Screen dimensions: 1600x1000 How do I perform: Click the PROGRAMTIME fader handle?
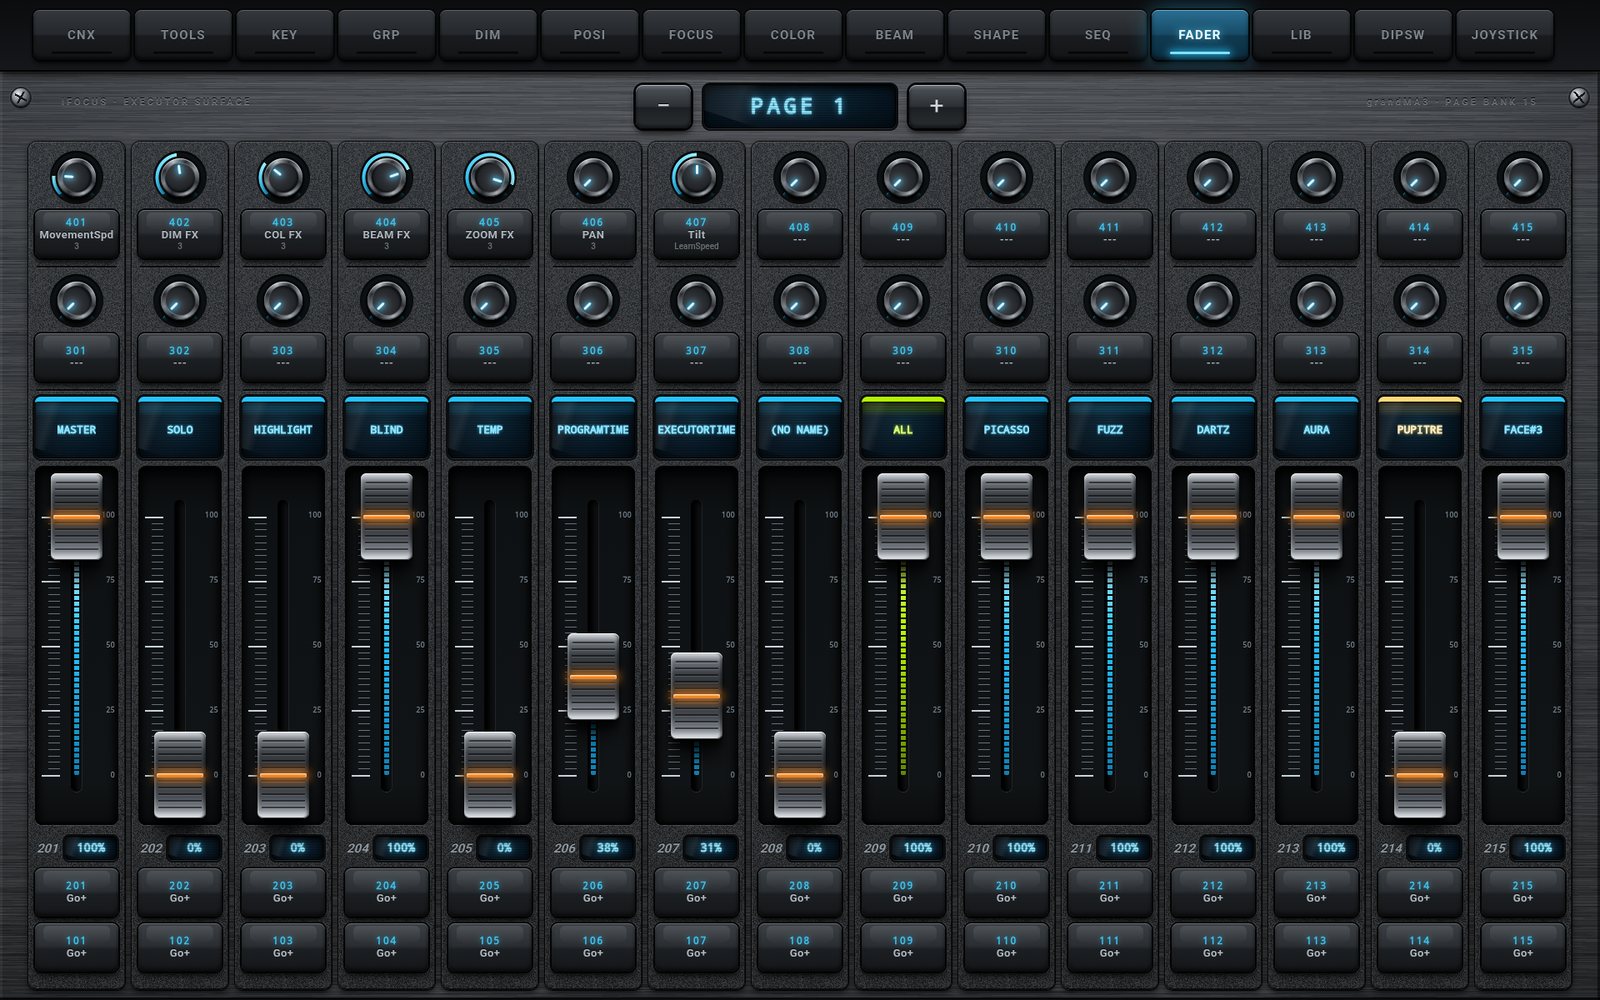point(593,677)
